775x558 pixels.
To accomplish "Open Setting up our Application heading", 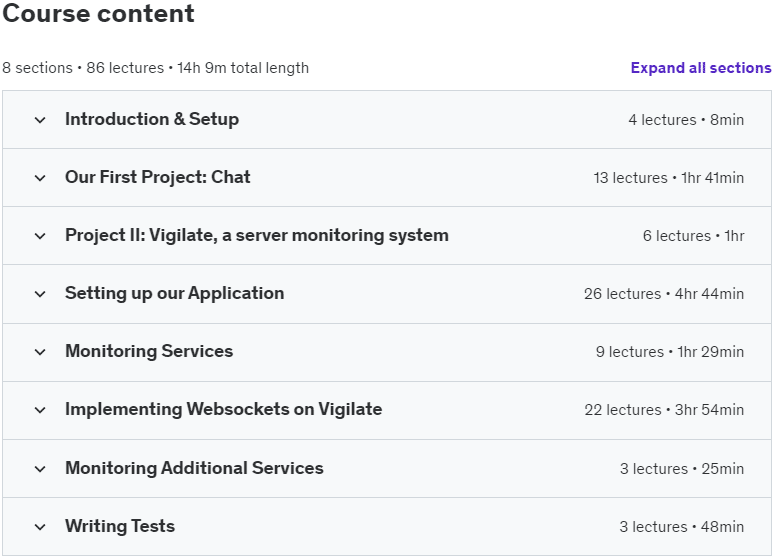I will click(x=174, y=293).
